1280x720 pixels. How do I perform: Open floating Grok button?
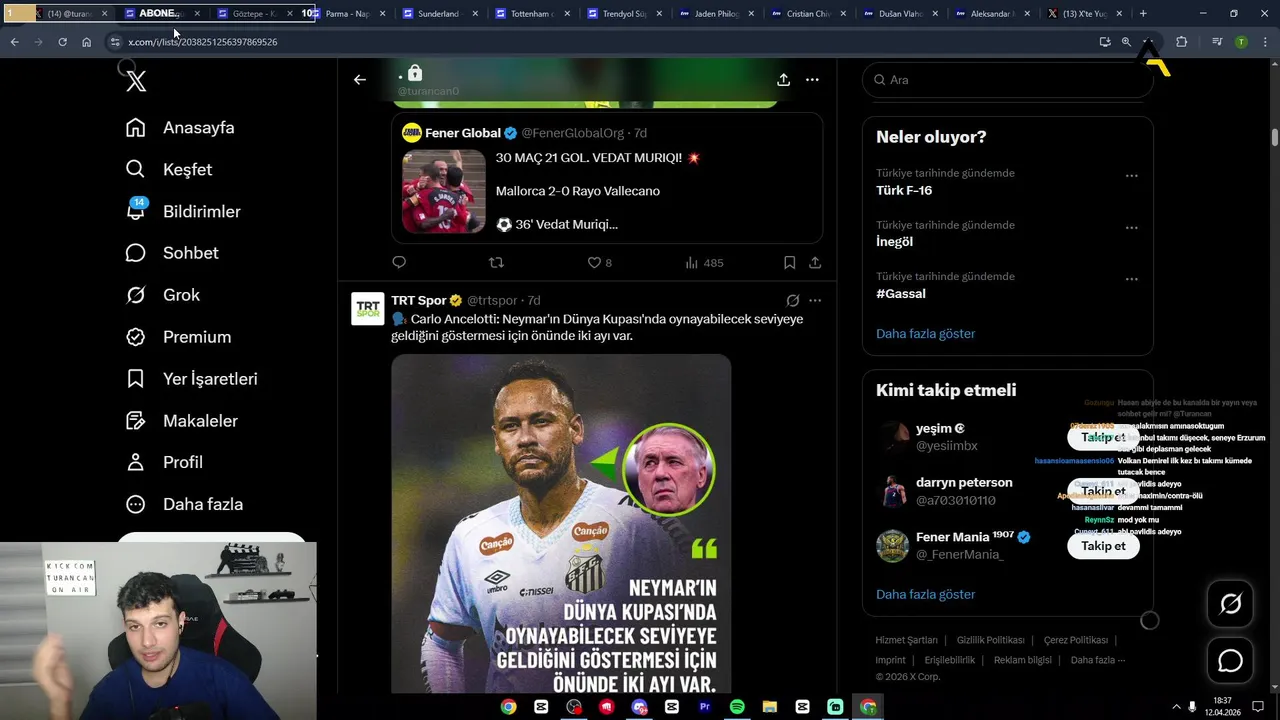tap(1230, 604)
